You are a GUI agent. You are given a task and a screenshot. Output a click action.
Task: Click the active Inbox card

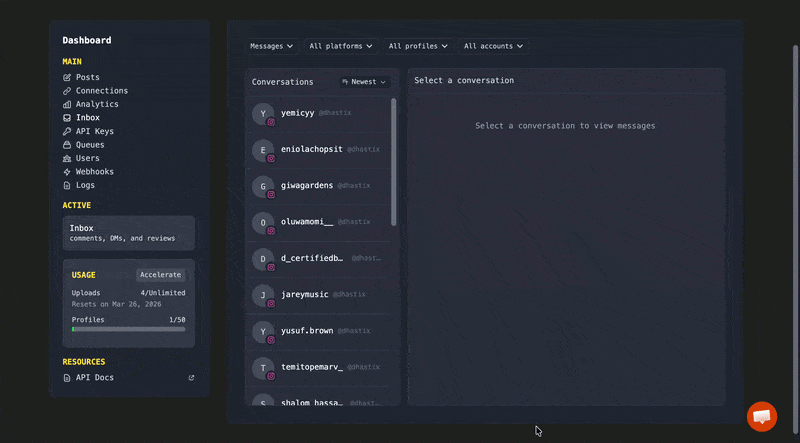point(129,233)
